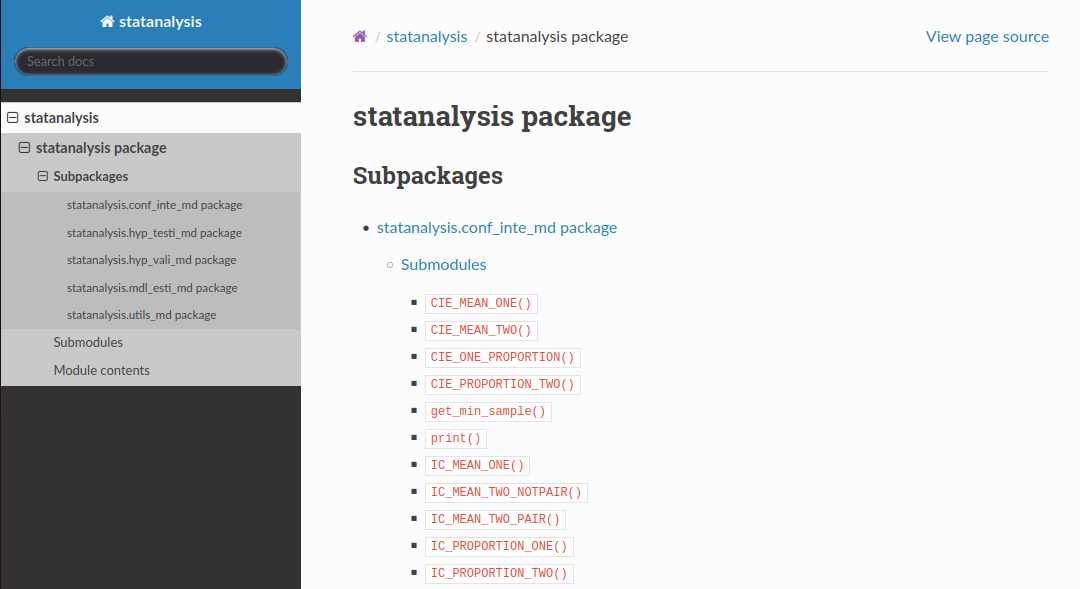Open IC_PROPORTION_TWO() documentation
Viewport: 1080px width, 589px height.
pos(499,573)
